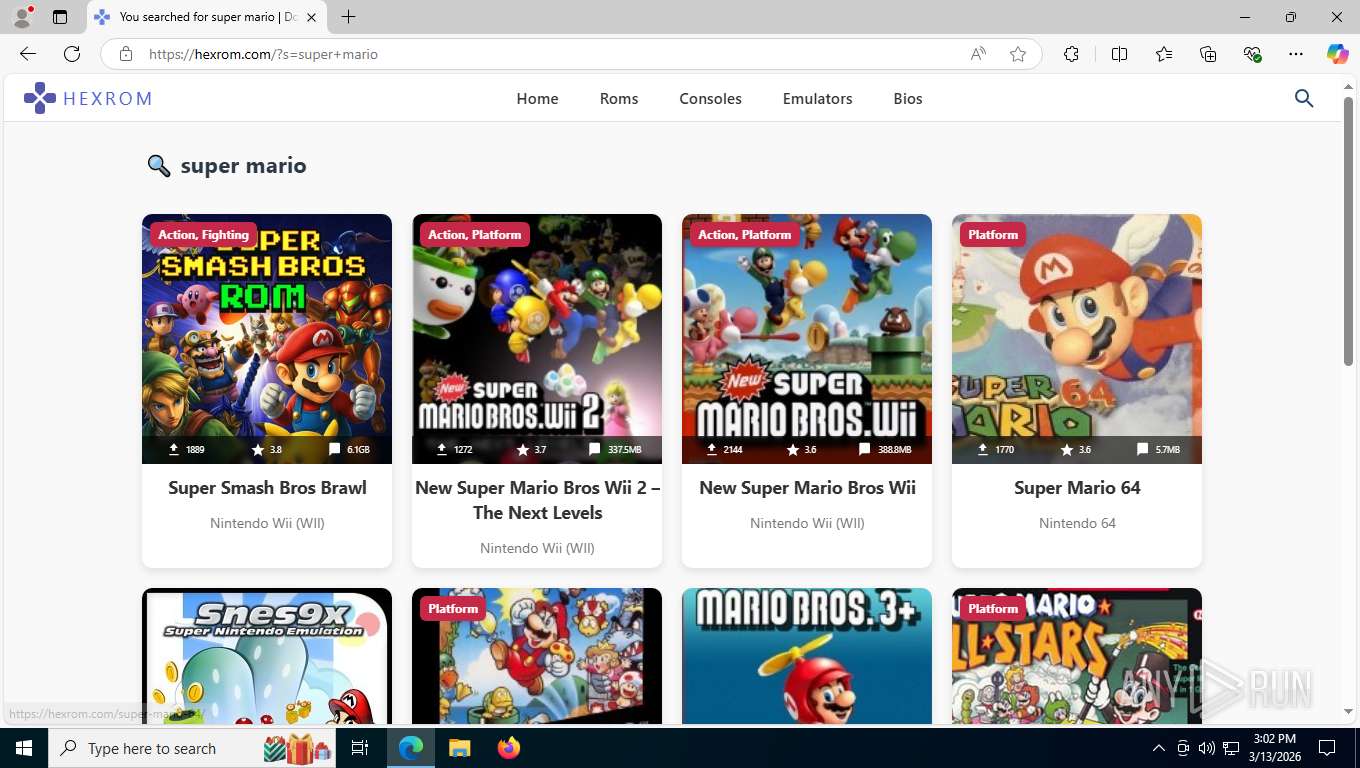Open browser Extensions icon
1360x768 pixels.
pyautogui.click(x=1071, y=54)
